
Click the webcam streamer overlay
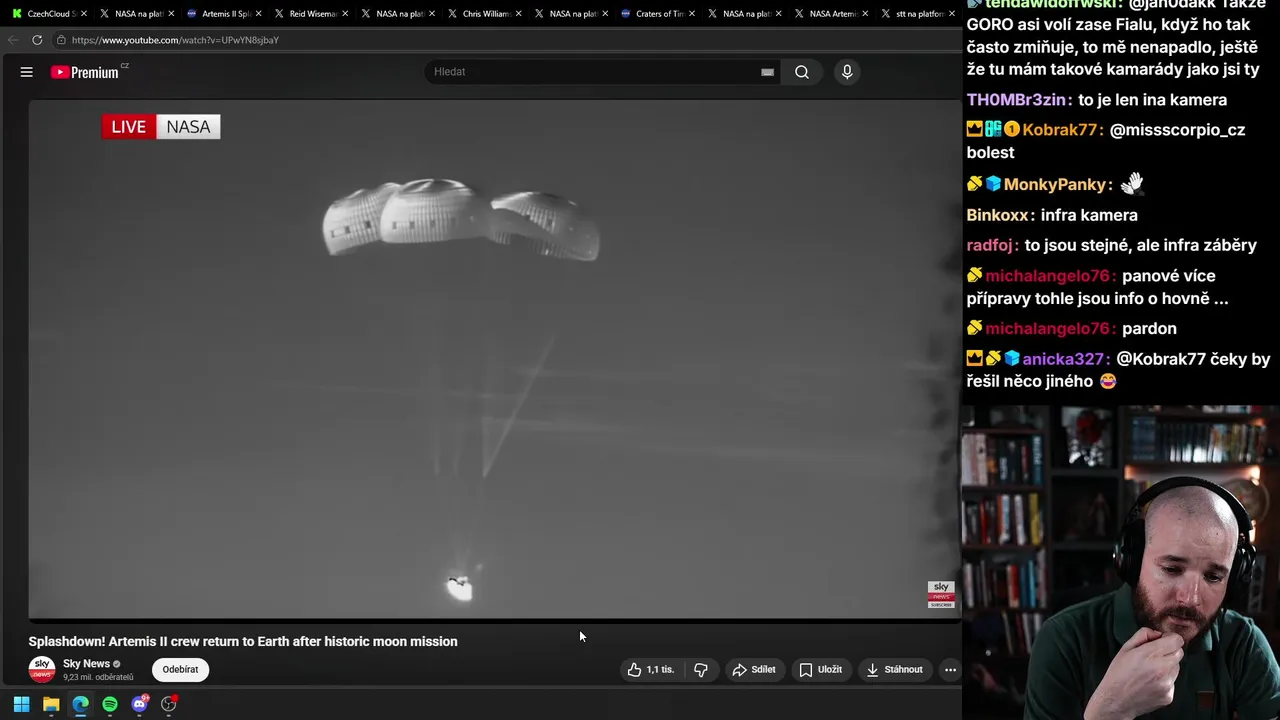1121,562
